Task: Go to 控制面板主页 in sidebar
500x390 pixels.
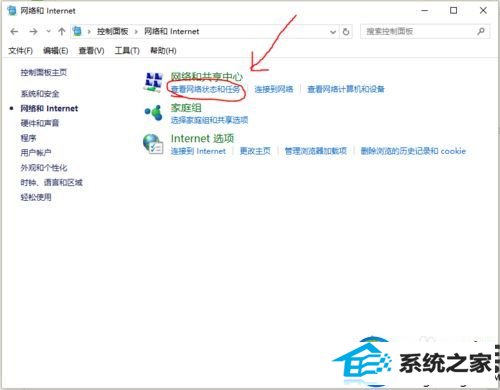Action: coord(44,72)
